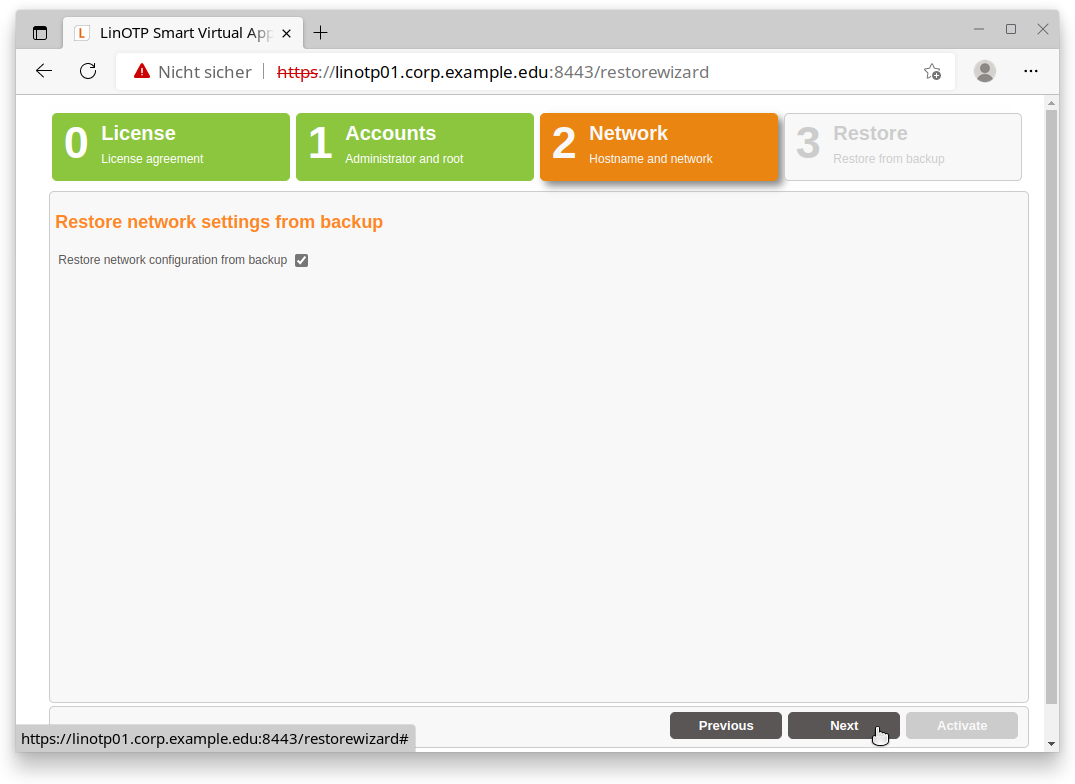The width and height of the screenshot is (1075, 784).
Task: Click the Previous button
Action: pos(726,726)
